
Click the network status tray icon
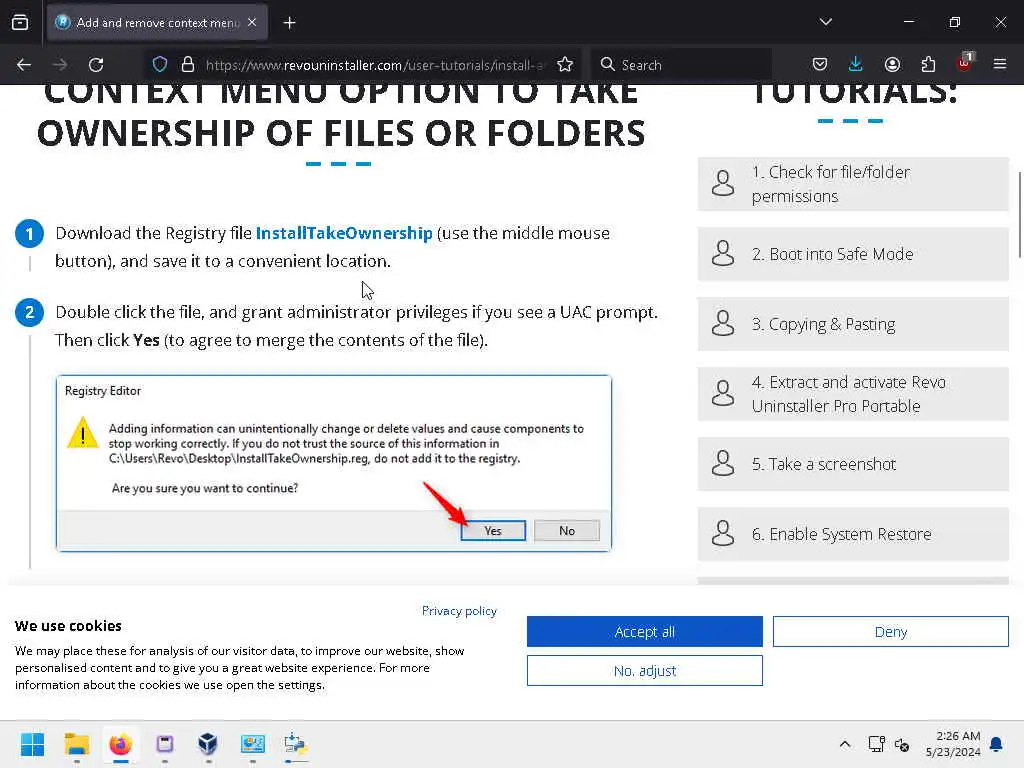[x=876, y=744]
